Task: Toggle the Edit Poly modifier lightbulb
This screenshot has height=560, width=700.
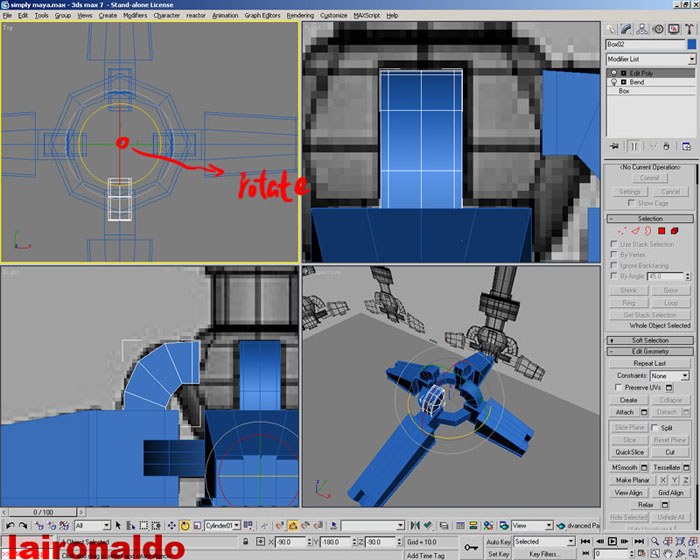Action: point(614,73)
